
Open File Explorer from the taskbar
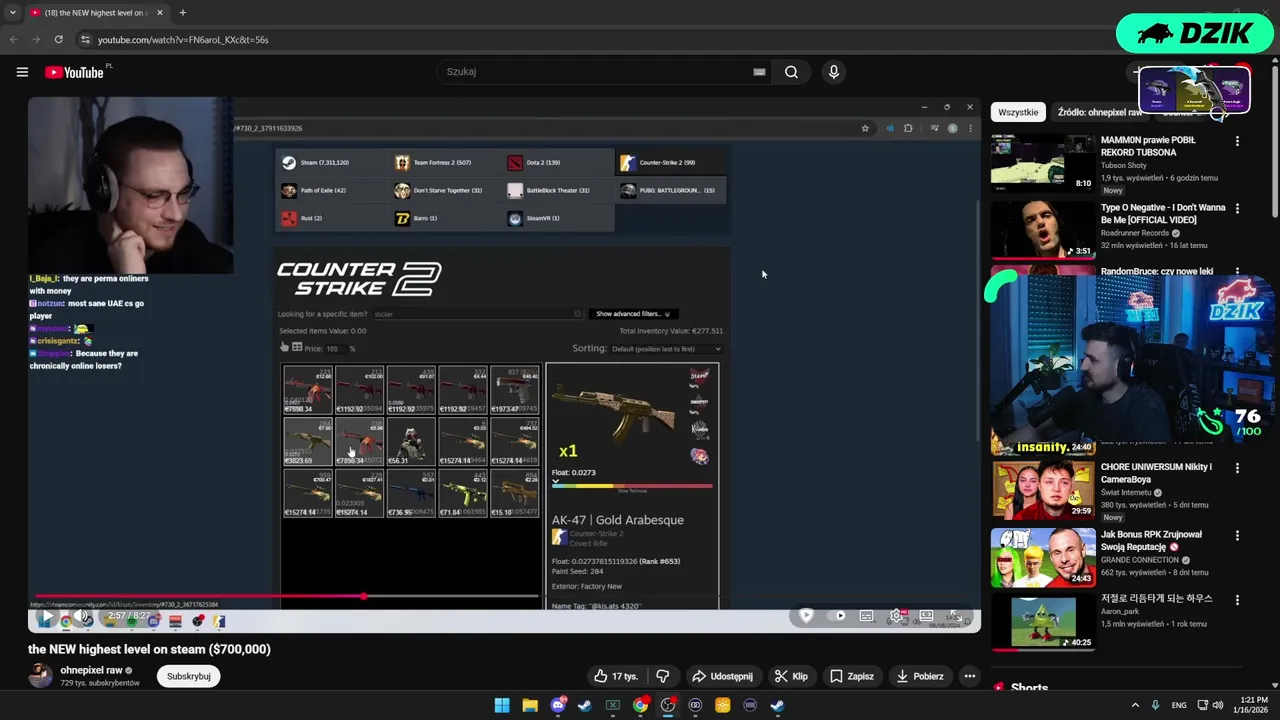530,705
